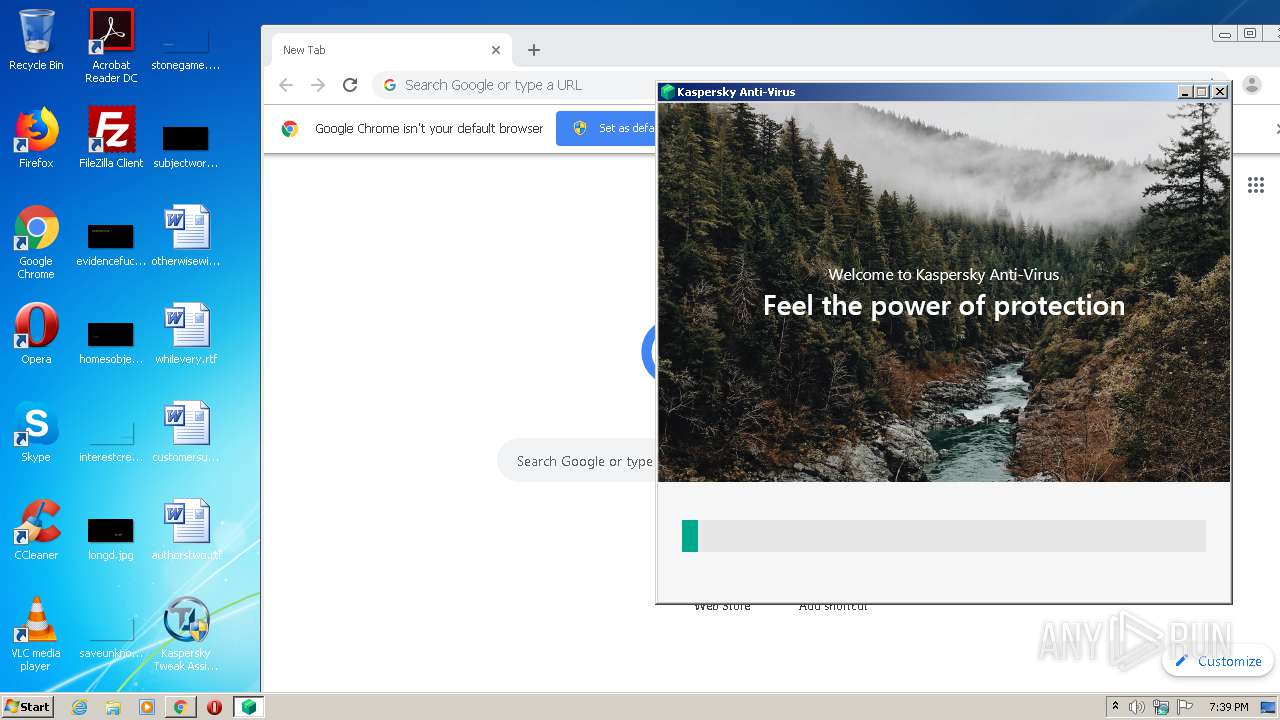Open the Skype desktop shortcut
The width and height of the screenshot is (1280, 720).
tap(36, 432)
